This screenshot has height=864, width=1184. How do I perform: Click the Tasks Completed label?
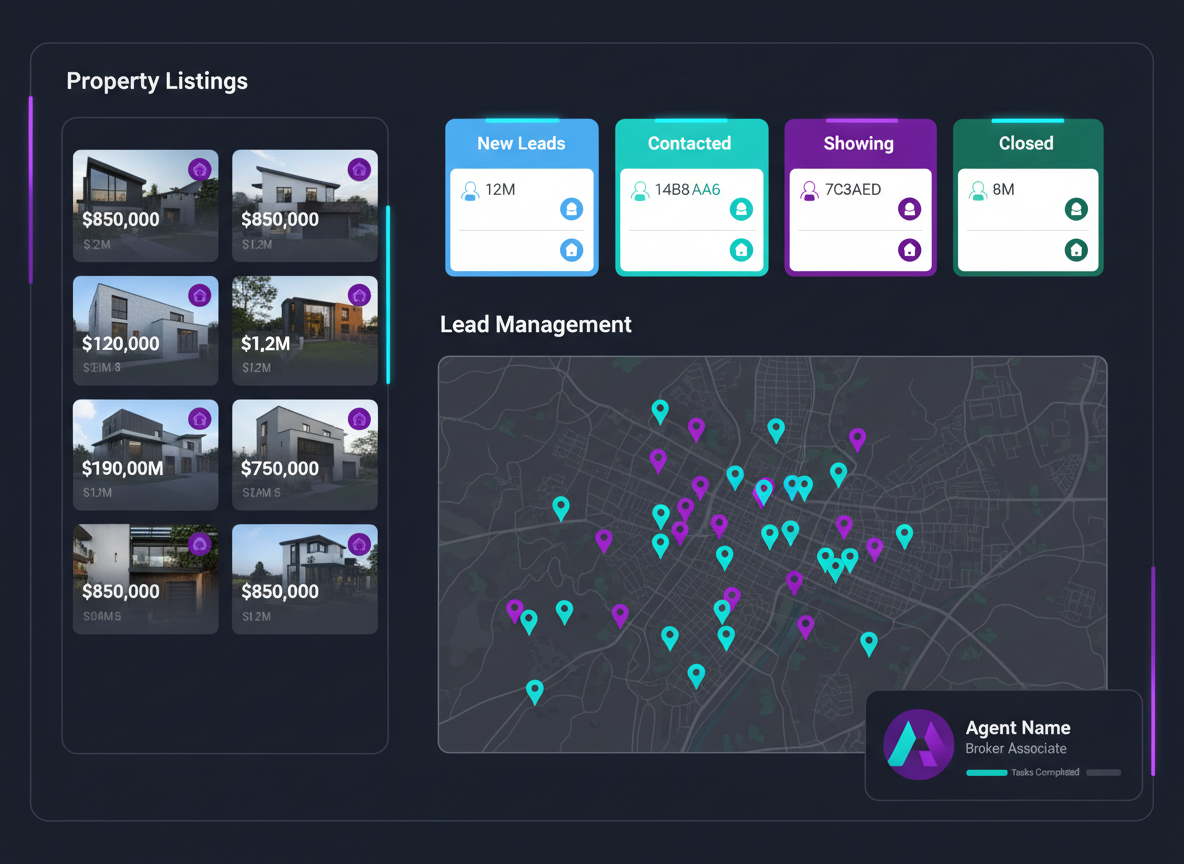(1045, 772)
